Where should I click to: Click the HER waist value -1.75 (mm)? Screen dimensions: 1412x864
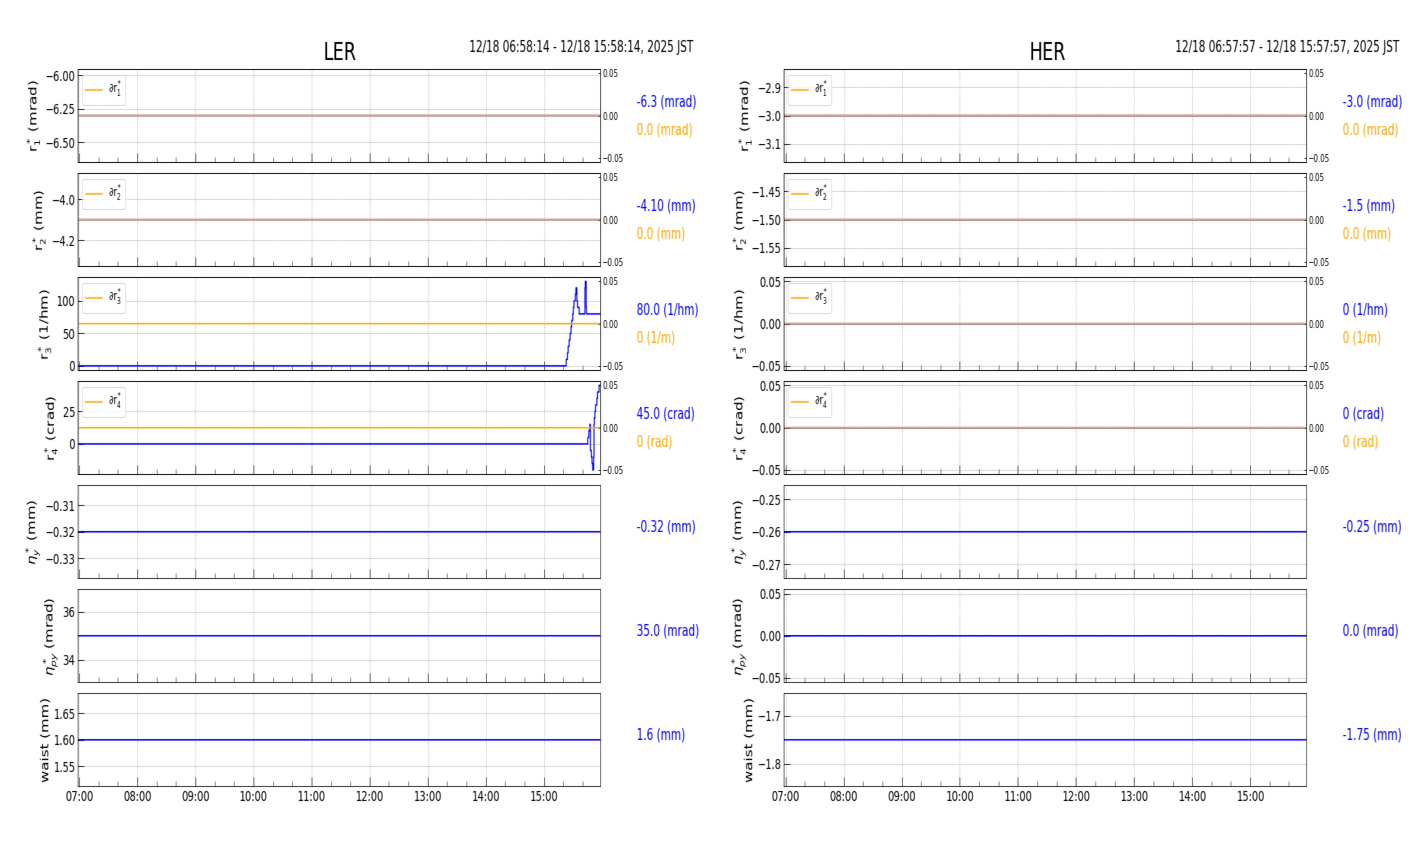[x=1372, y=735]
